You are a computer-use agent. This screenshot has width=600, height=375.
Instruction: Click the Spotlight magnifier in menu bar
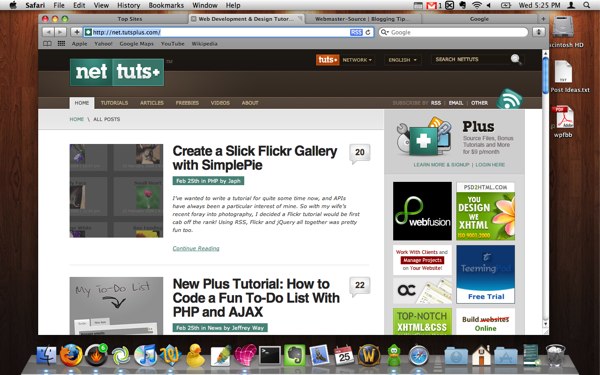tap(587, 5)
